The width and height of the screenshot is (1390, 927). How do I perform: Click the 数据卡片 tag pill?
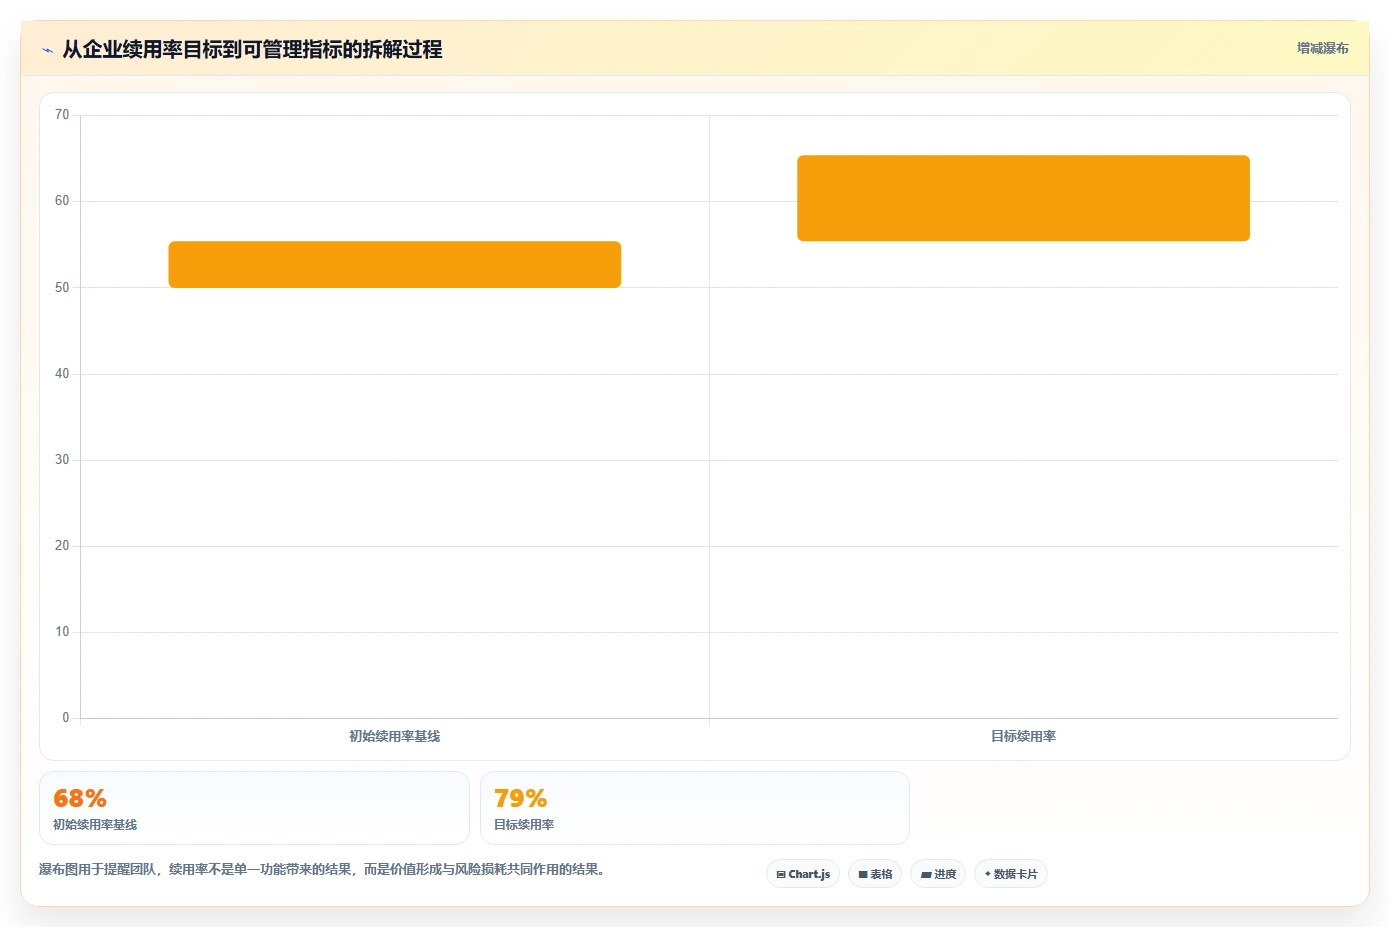1011,874
